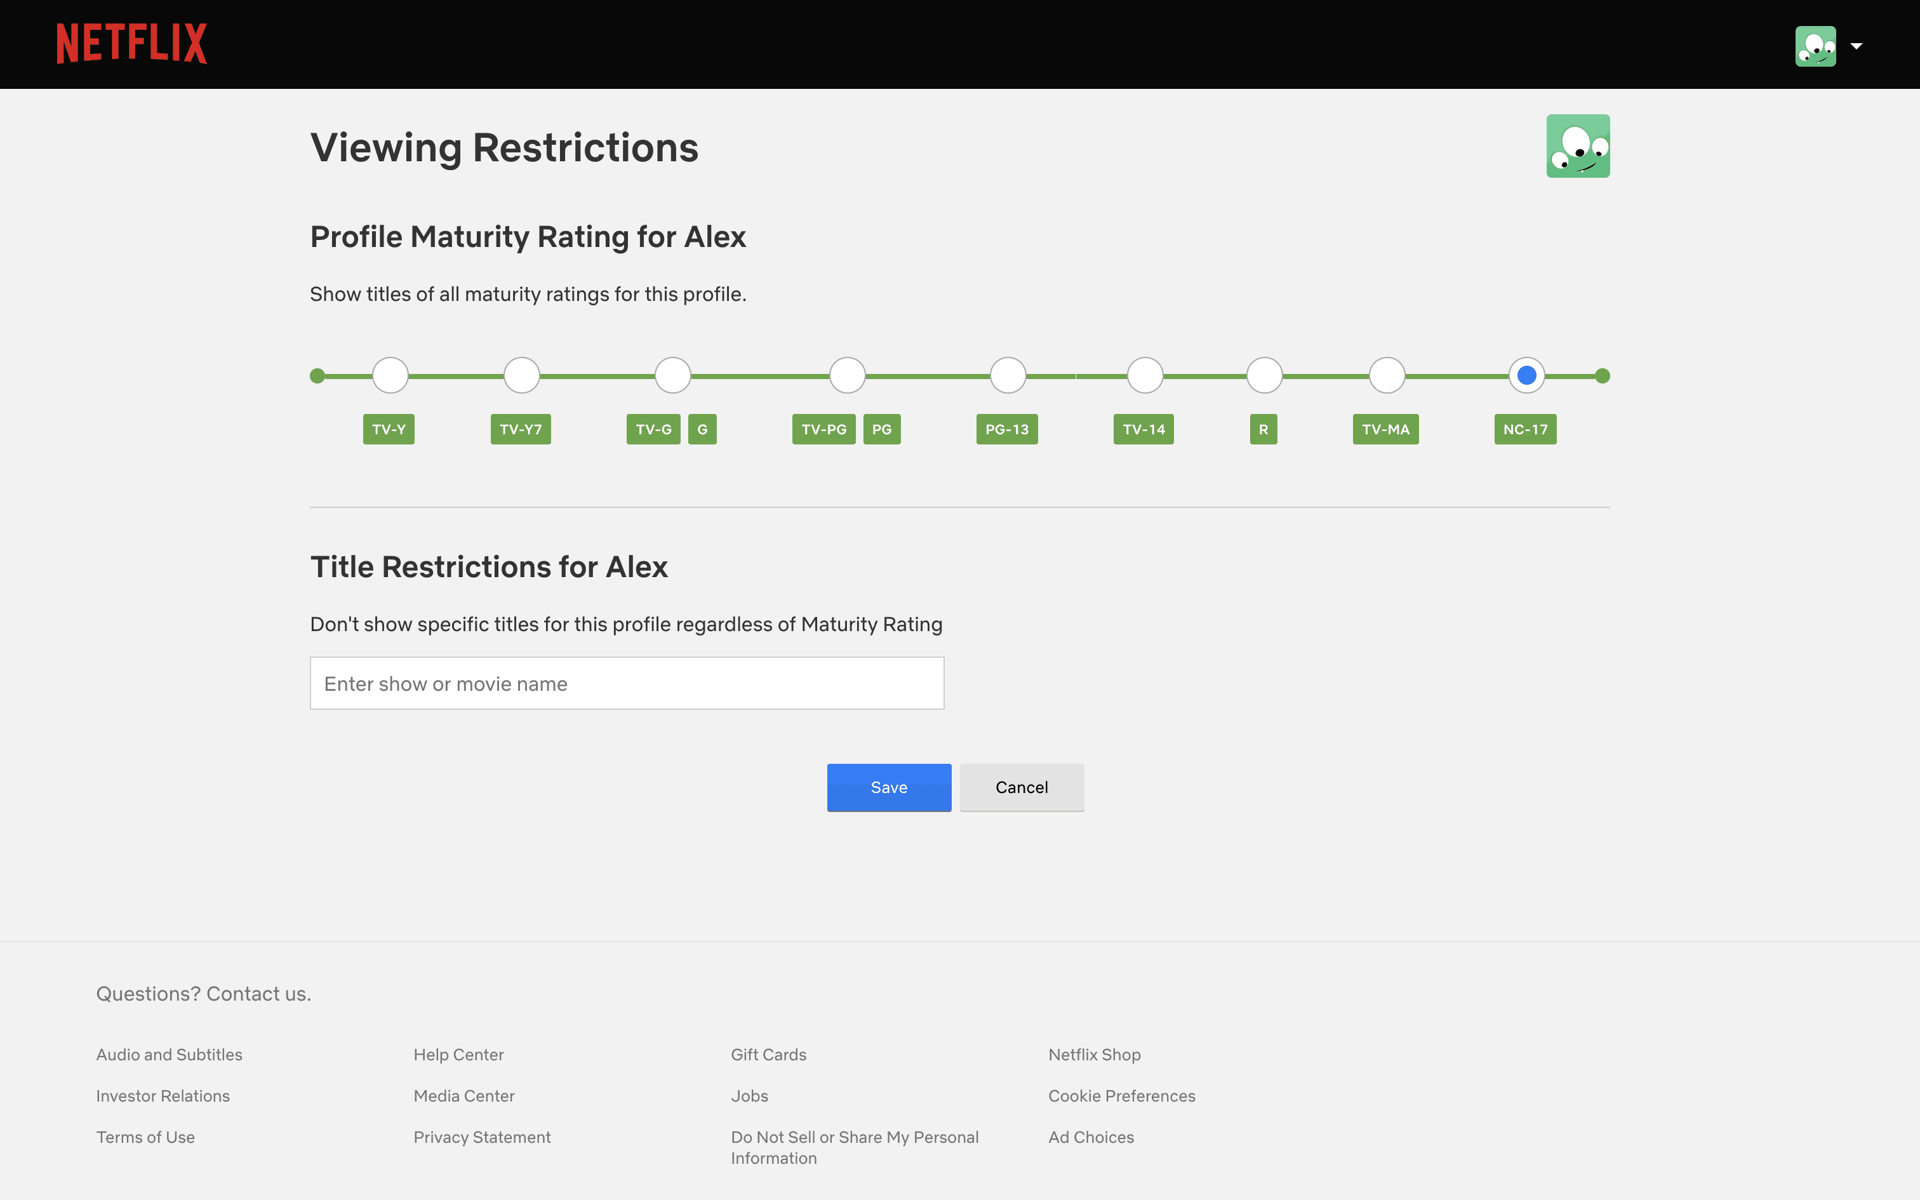Click the Netflix logo
Viewport: 1920px width, 1200px height.
(132, 44)
